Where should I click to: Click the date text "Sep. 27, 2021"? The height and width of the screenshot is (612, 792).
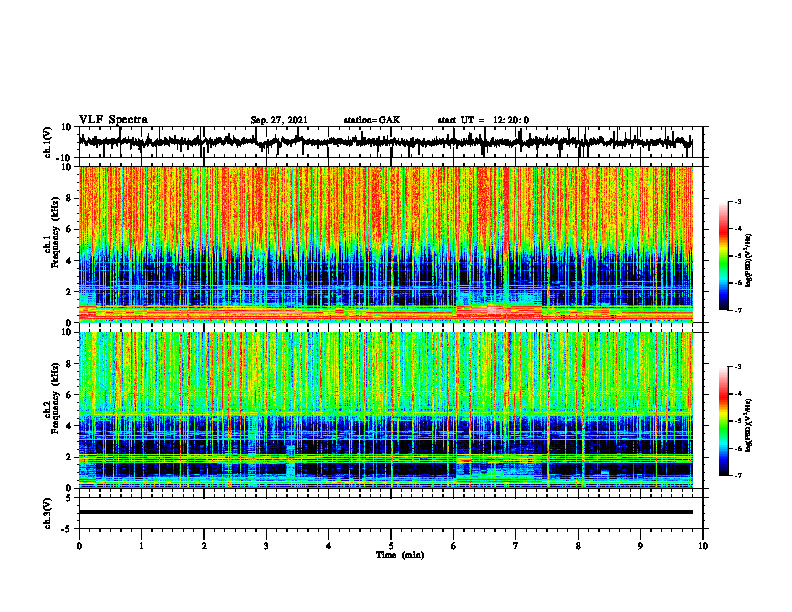coord(279,120)
